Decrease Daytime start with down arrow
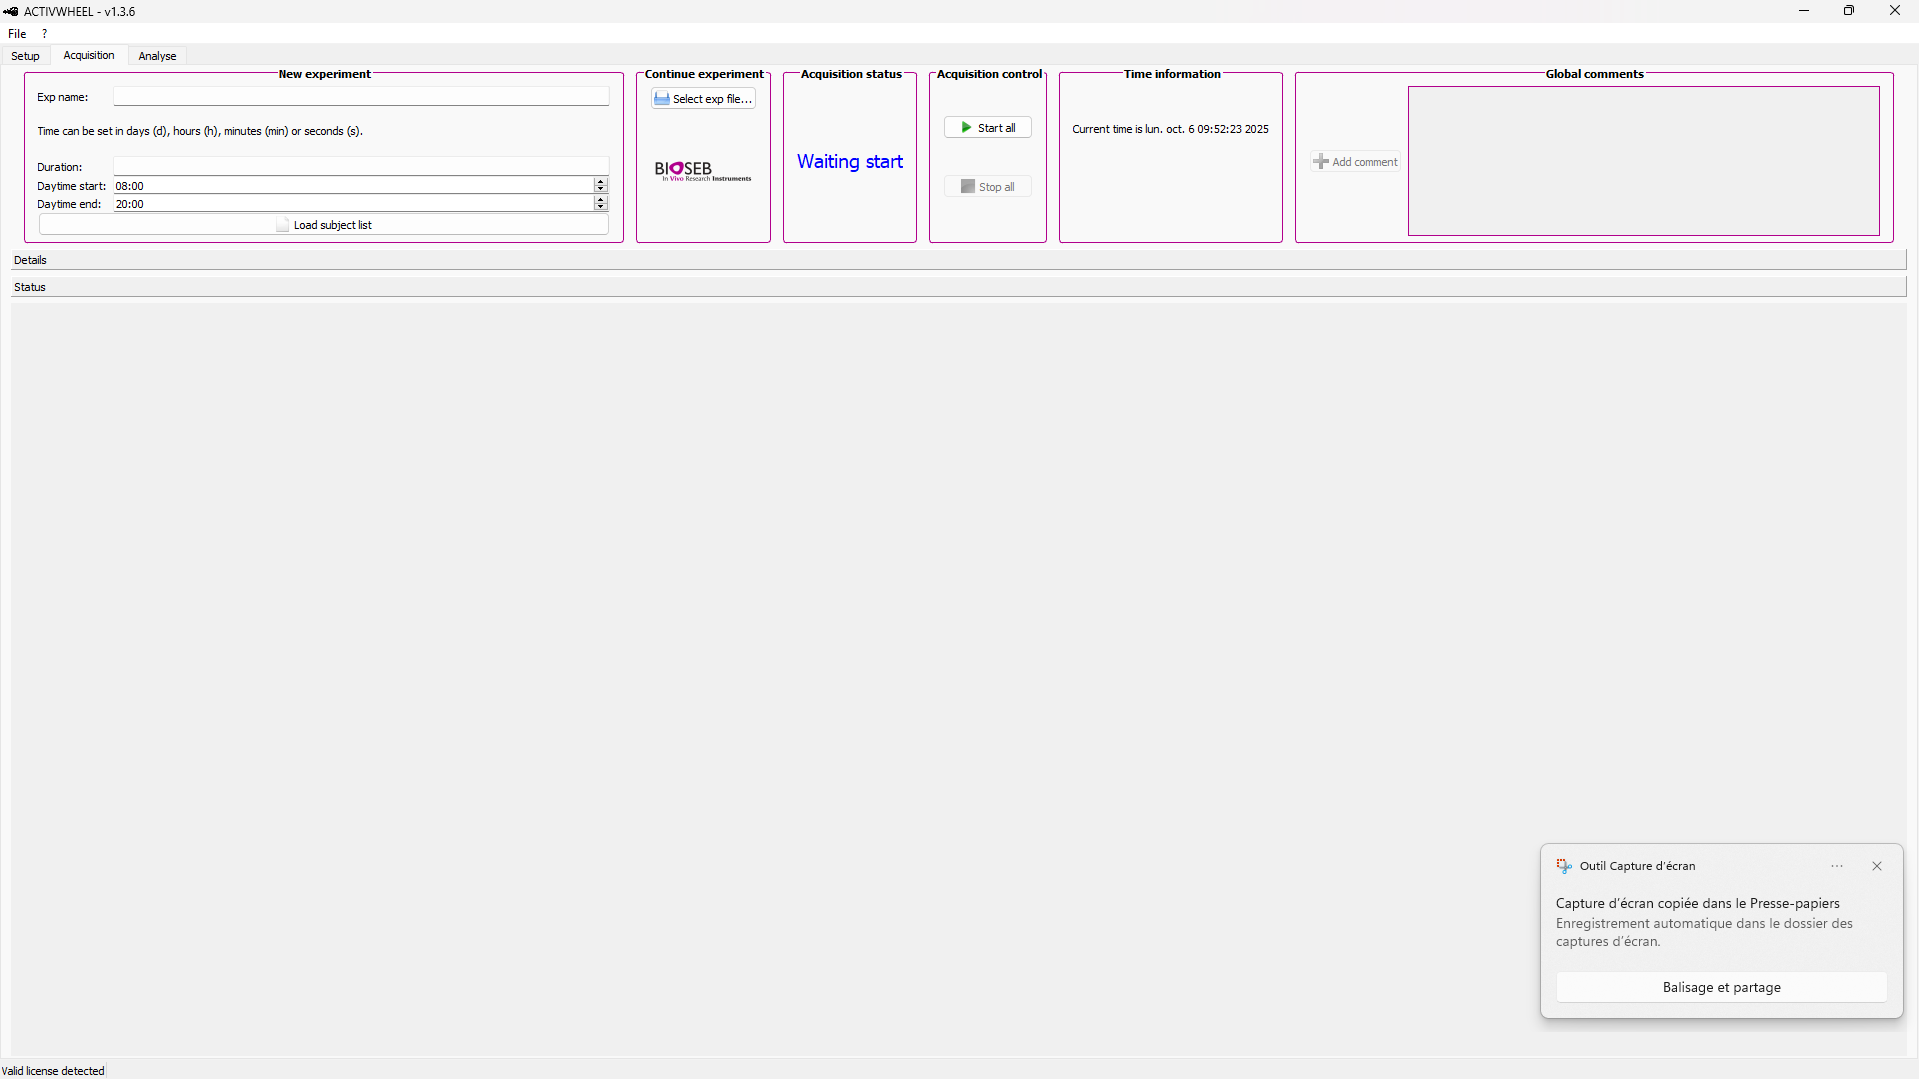This screenshot has width=1919, height=1079. click(600, 189)
